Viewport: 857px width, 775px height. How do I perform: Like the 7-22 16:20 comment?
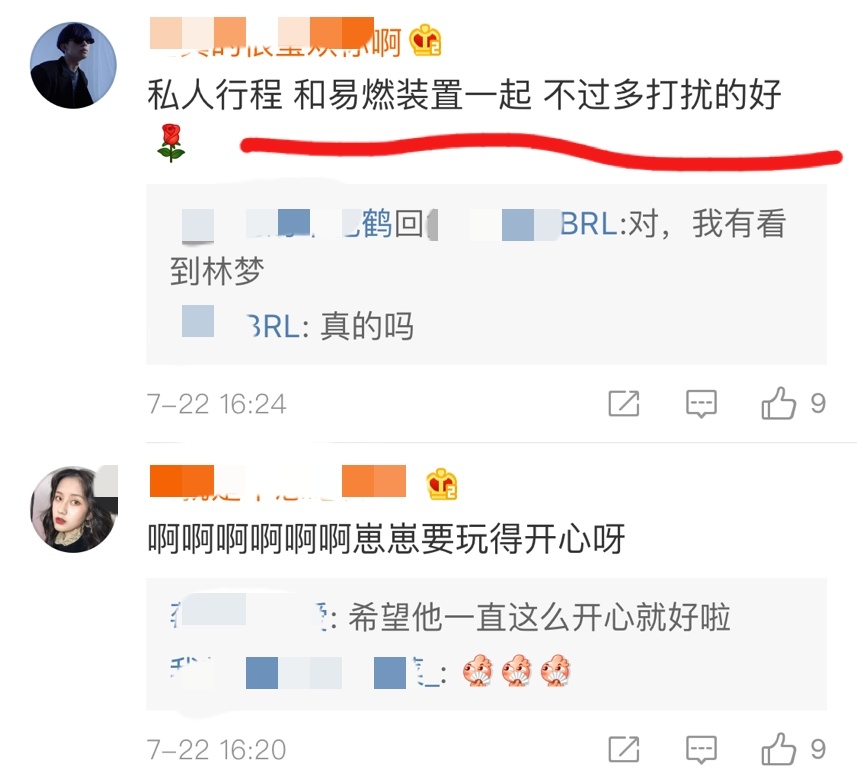(x=778, y=749)
